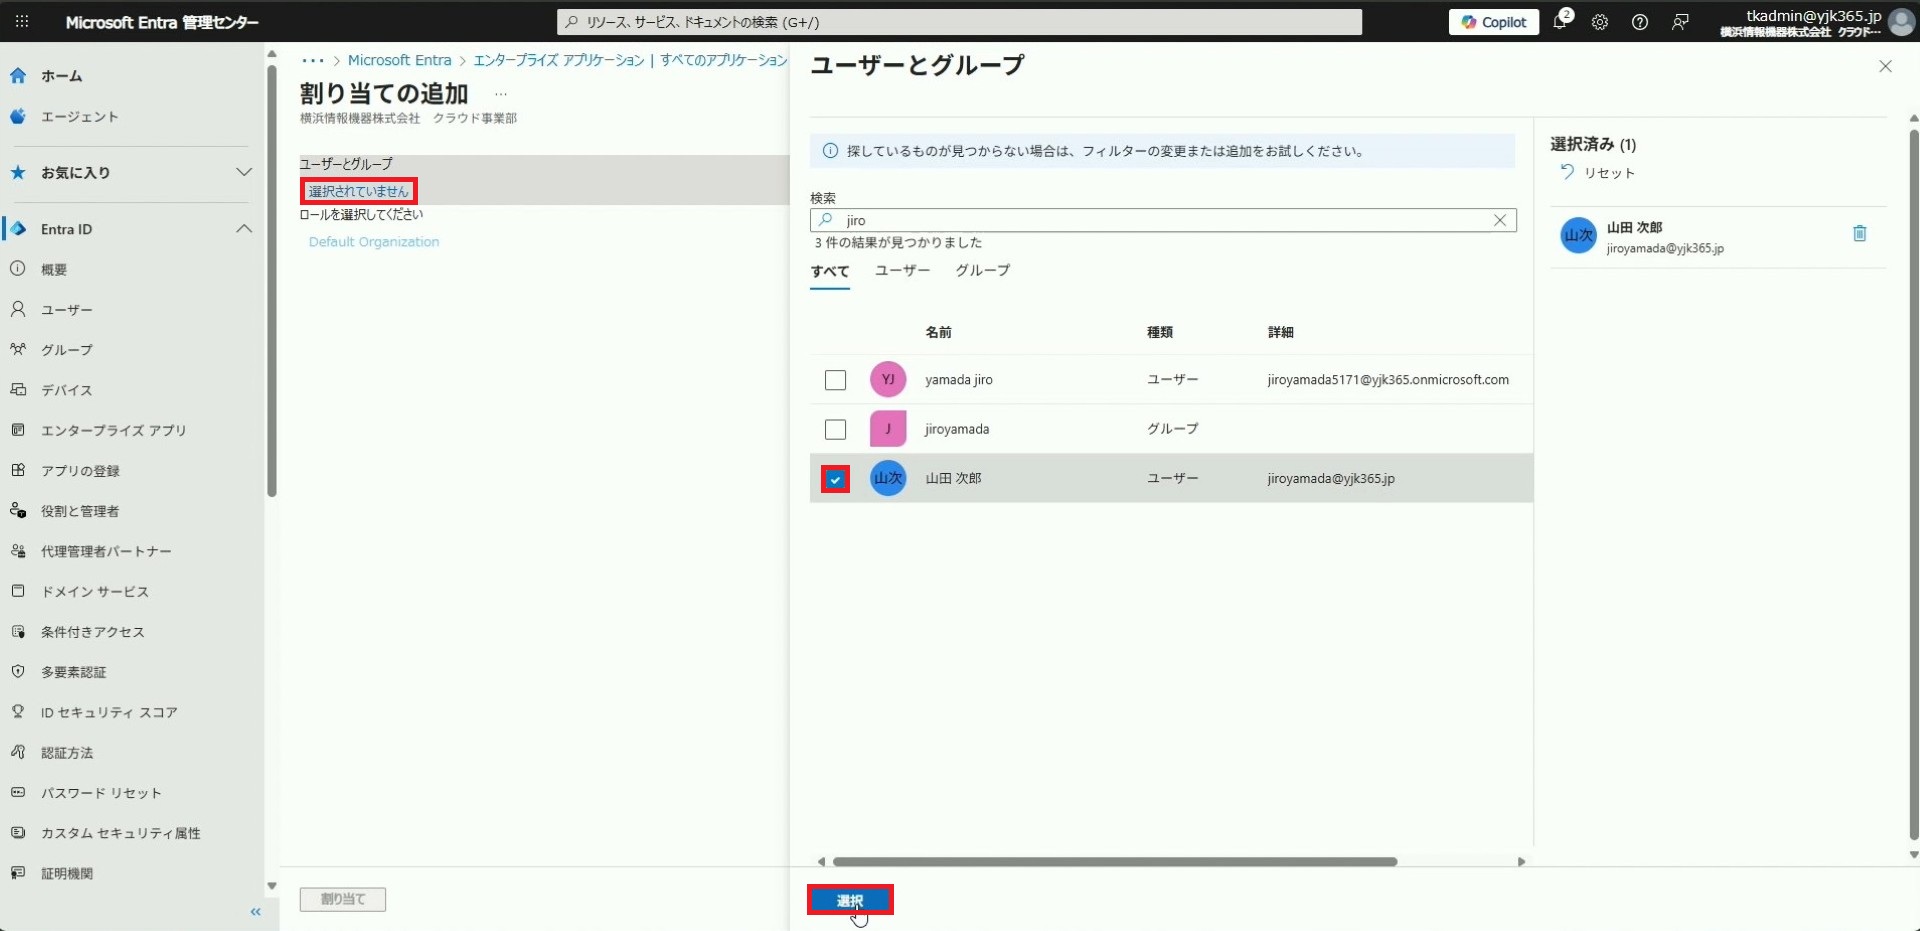This screenshot has height=931, width=1920.
Task: Open the notifications bell icon
Action: point(1560,22)
